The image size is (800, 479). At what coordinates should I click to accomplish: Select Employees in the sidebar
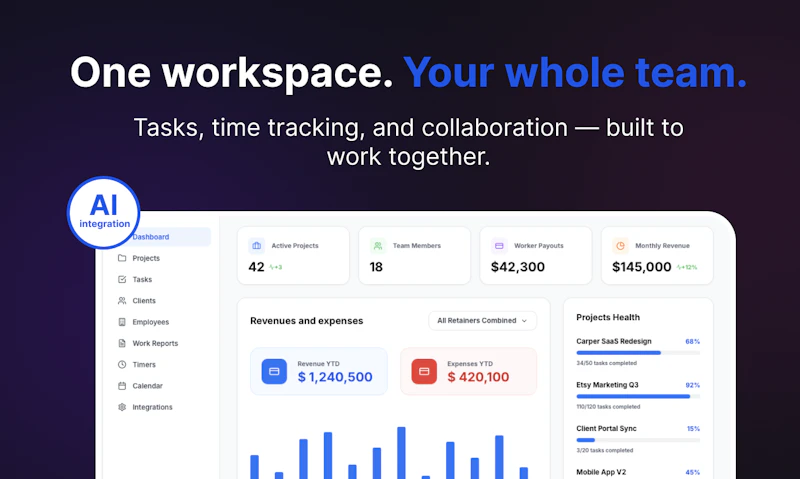(151, 322)
